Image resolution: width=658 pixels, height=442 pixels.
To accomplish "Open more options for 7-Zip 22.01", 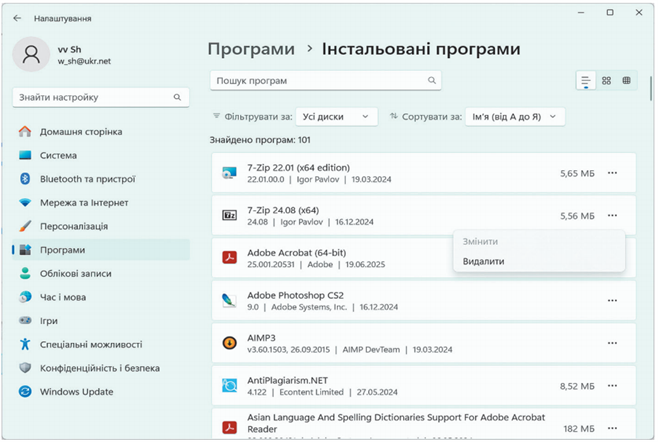I will pyautogui.click(x=612, y=173).
